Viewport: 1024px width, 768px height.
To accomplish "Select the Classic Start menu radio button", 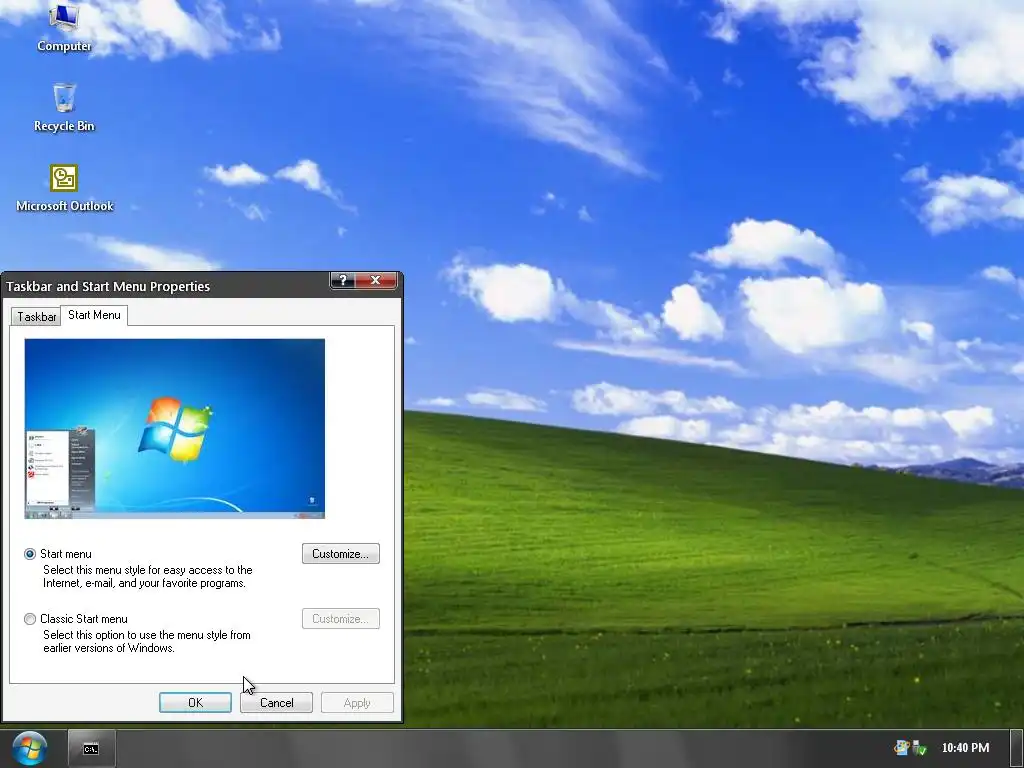I will [x=30, y=618].
